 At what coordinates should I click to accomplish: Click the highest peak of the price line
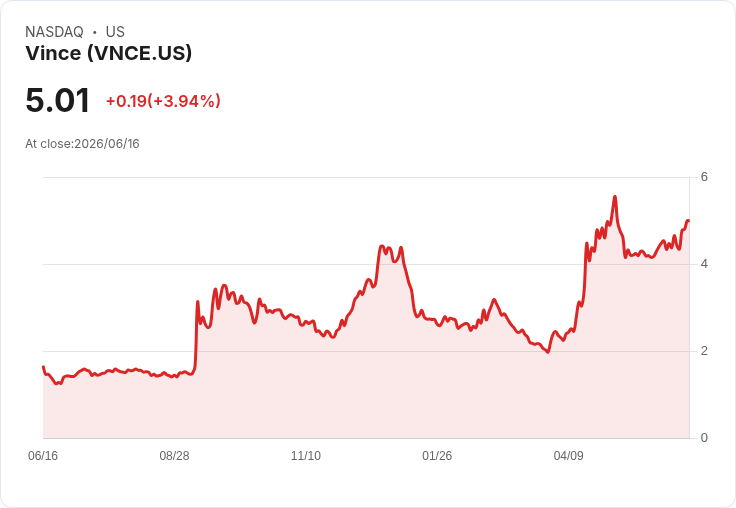615,197
